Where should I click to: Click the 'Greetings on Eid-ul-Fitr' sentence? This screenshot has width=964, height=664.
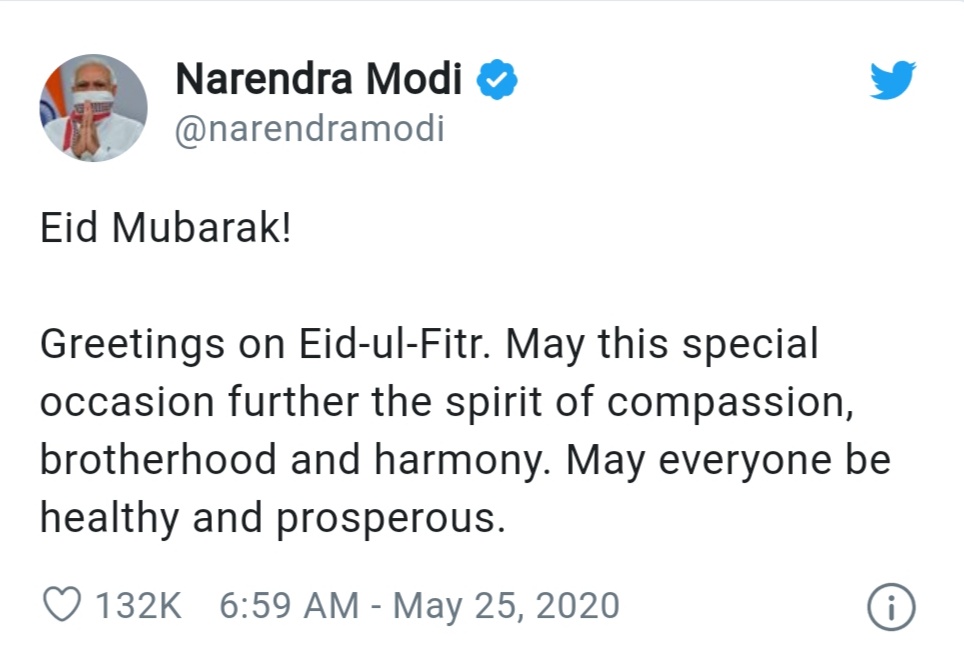point(266,344)
